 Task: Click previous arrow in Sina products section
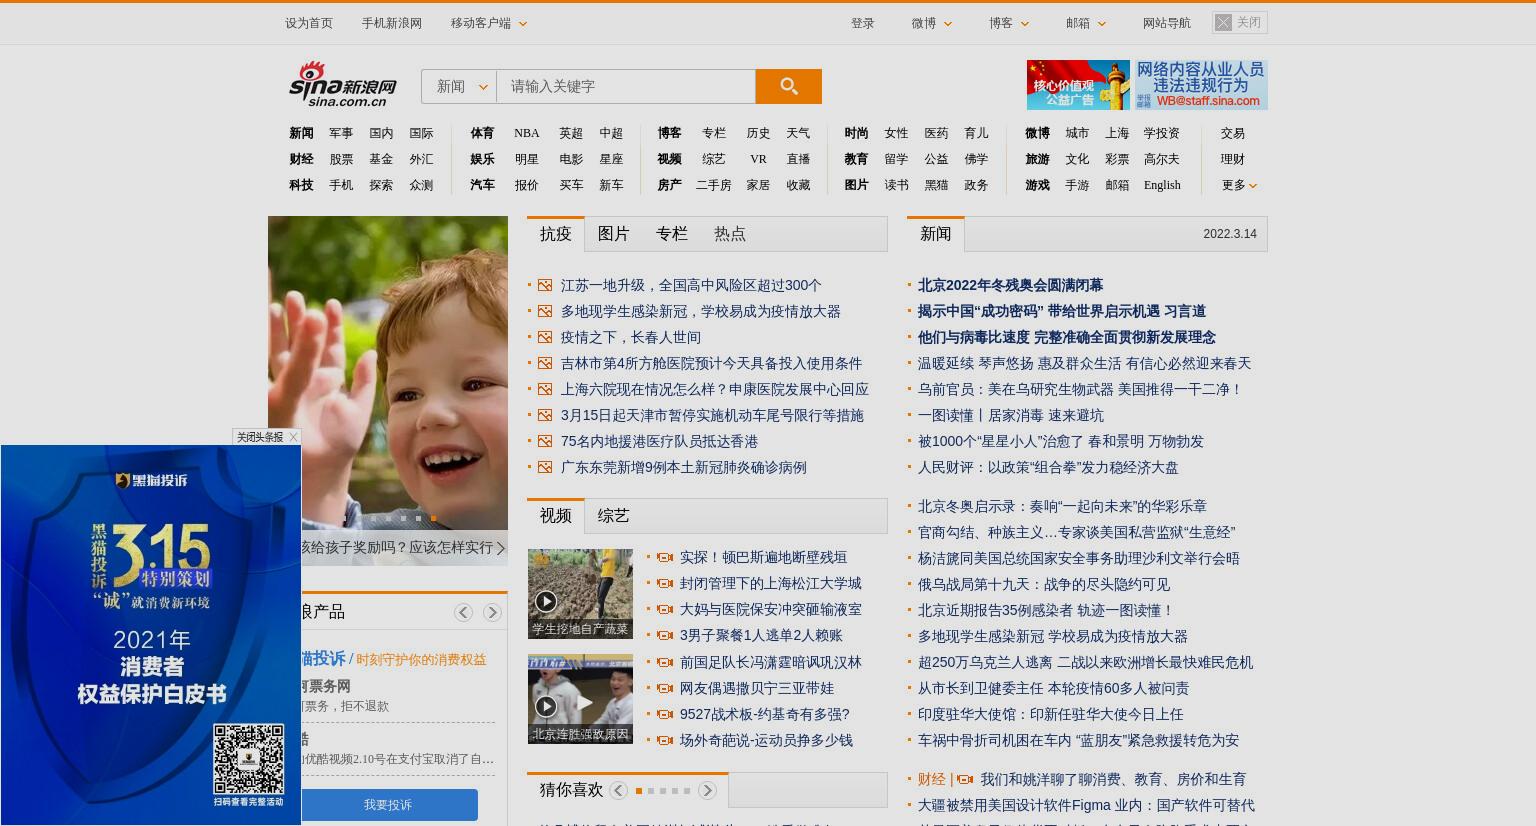(463, 612)
